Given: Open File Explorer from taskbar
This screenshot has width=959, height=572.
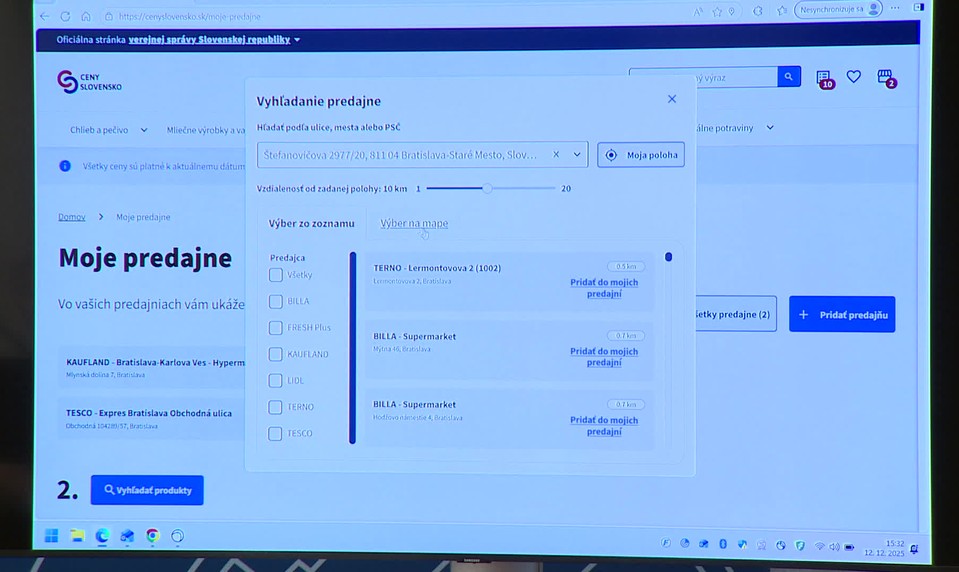Looking at the screenshot, I should point(77,536).
